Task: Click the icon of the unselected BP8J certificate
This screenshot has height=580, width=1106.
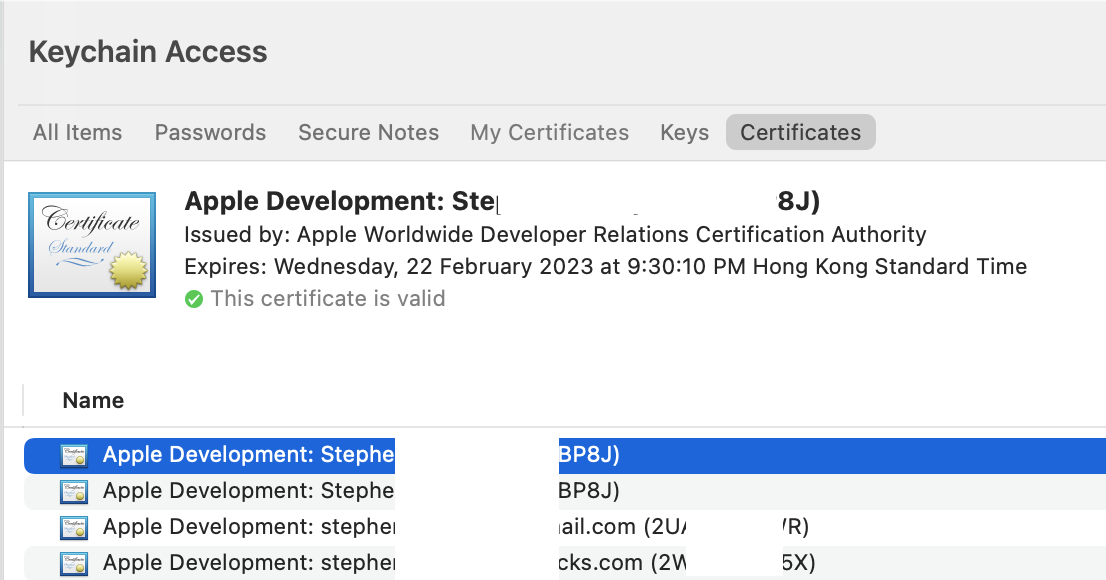Action: coord(74,491)
